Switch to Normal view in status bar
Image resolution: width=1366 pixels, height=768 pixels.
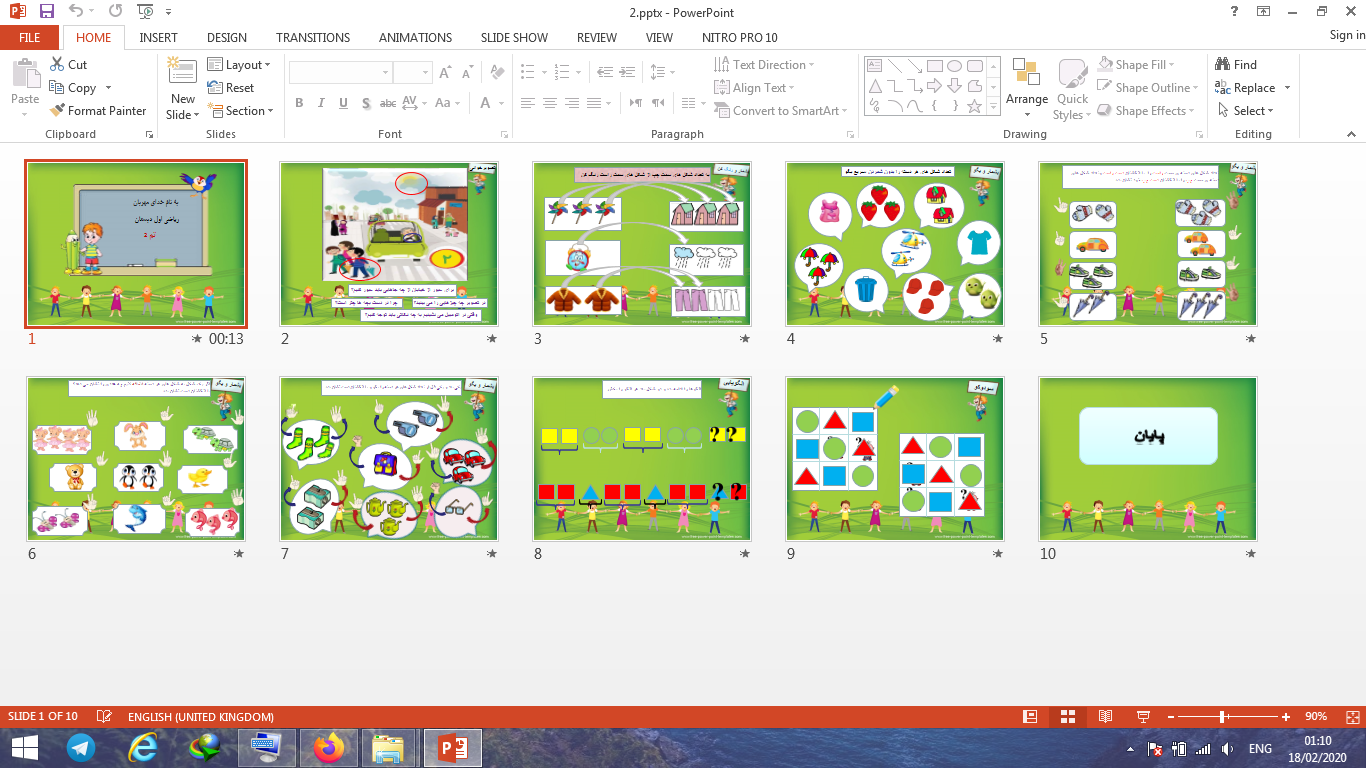(1030, 717)
